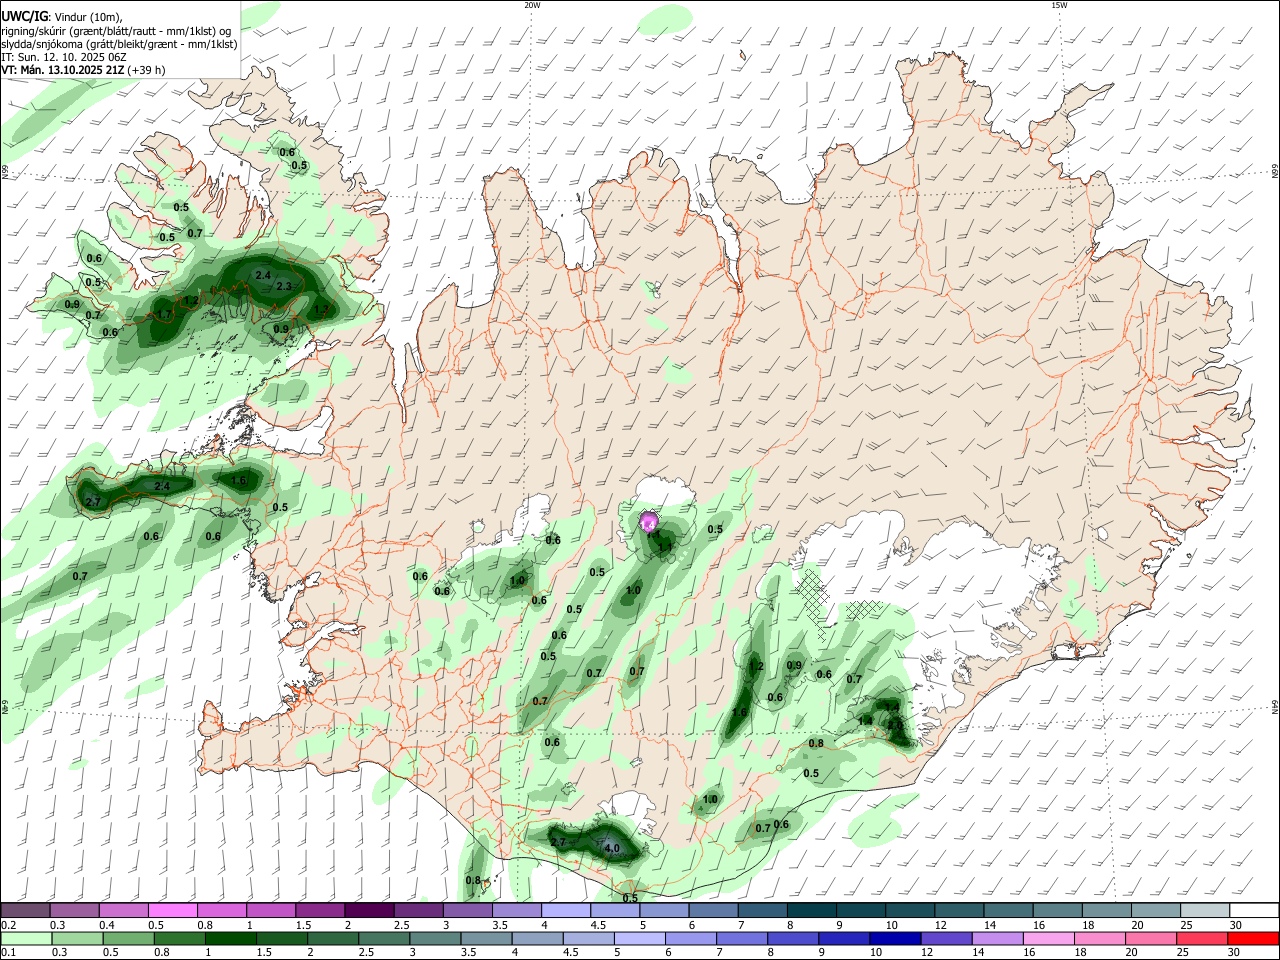Click the bright pink 0.5–0.8 snow legend swatch

coord(172,910)
